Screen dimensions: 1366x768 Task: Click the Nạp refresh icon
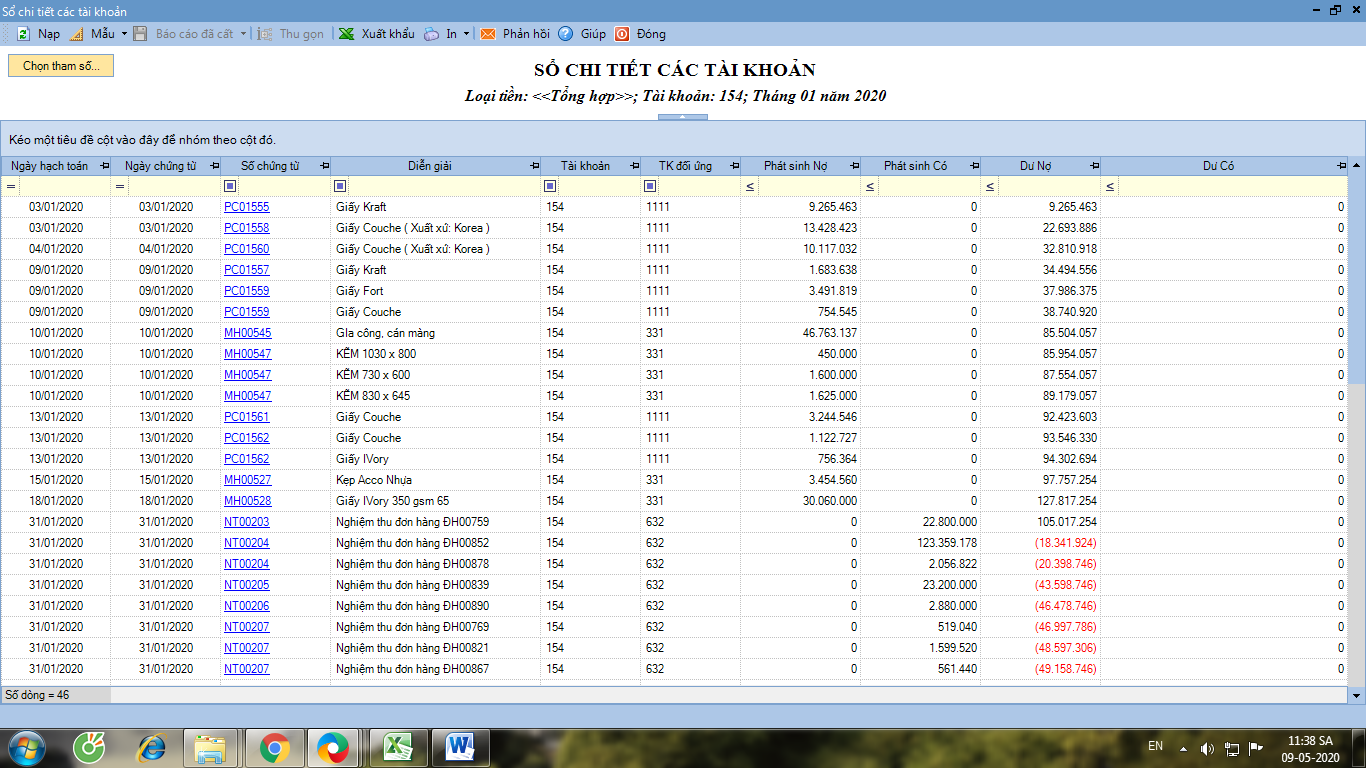[x=23, y=34]
